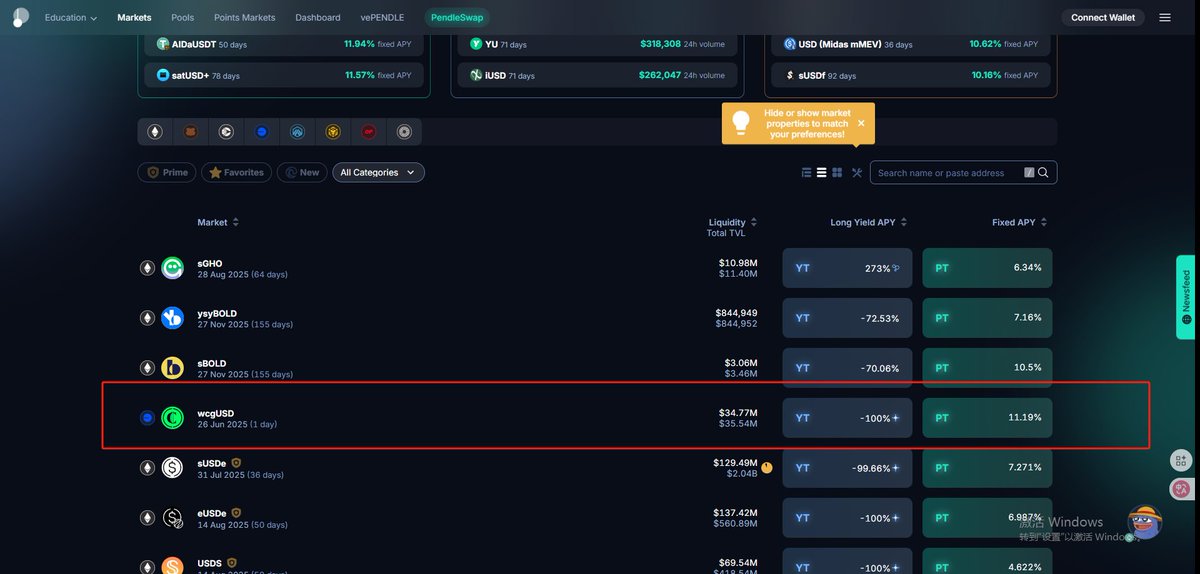Sort by Fixed APY column

tap(1020, 222)
